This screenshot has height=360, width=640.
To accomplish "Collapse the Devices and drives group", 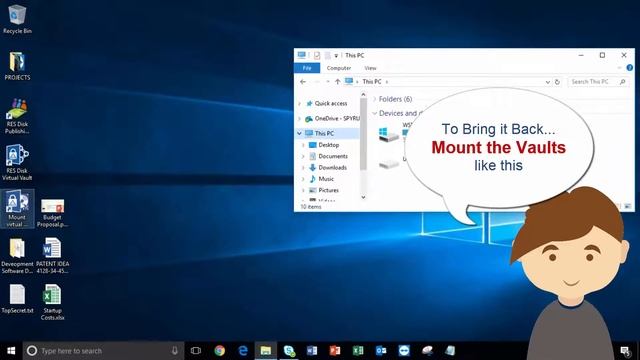I will click(x=375, y=113).
